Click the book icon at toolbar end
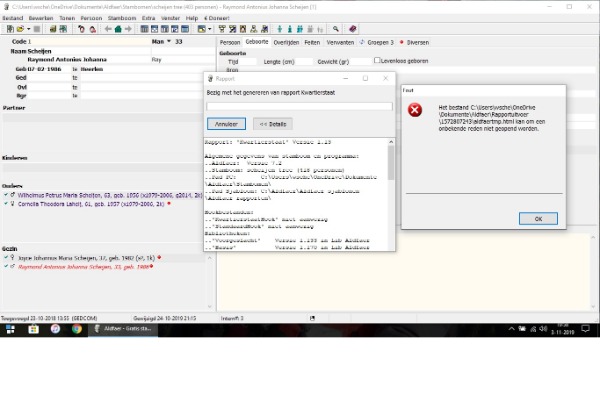 pos(352,30)
